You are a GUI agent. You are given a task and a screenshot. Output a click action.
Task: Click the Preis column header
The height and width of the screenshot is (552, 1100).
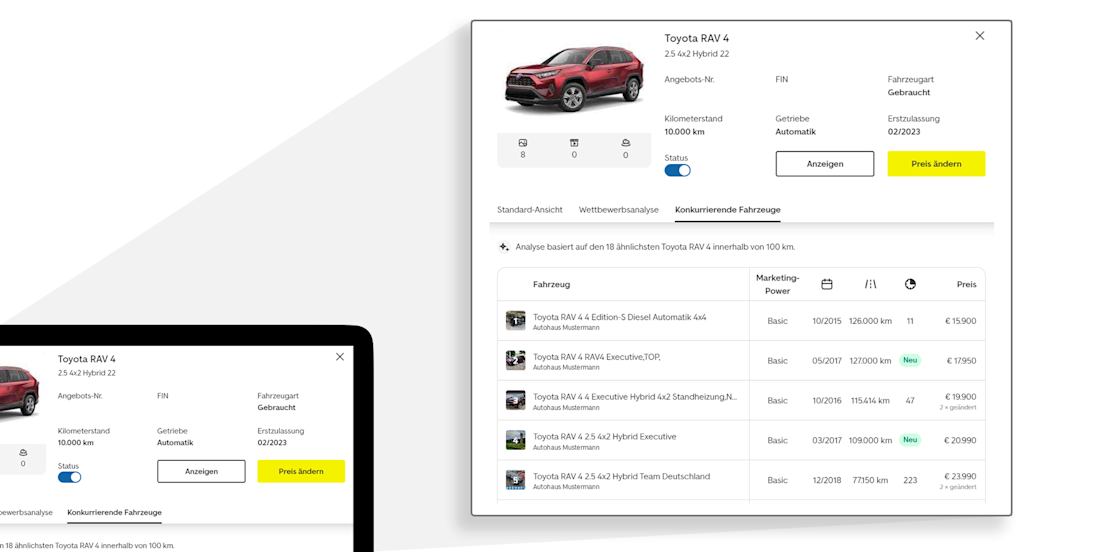coord(967,285)
